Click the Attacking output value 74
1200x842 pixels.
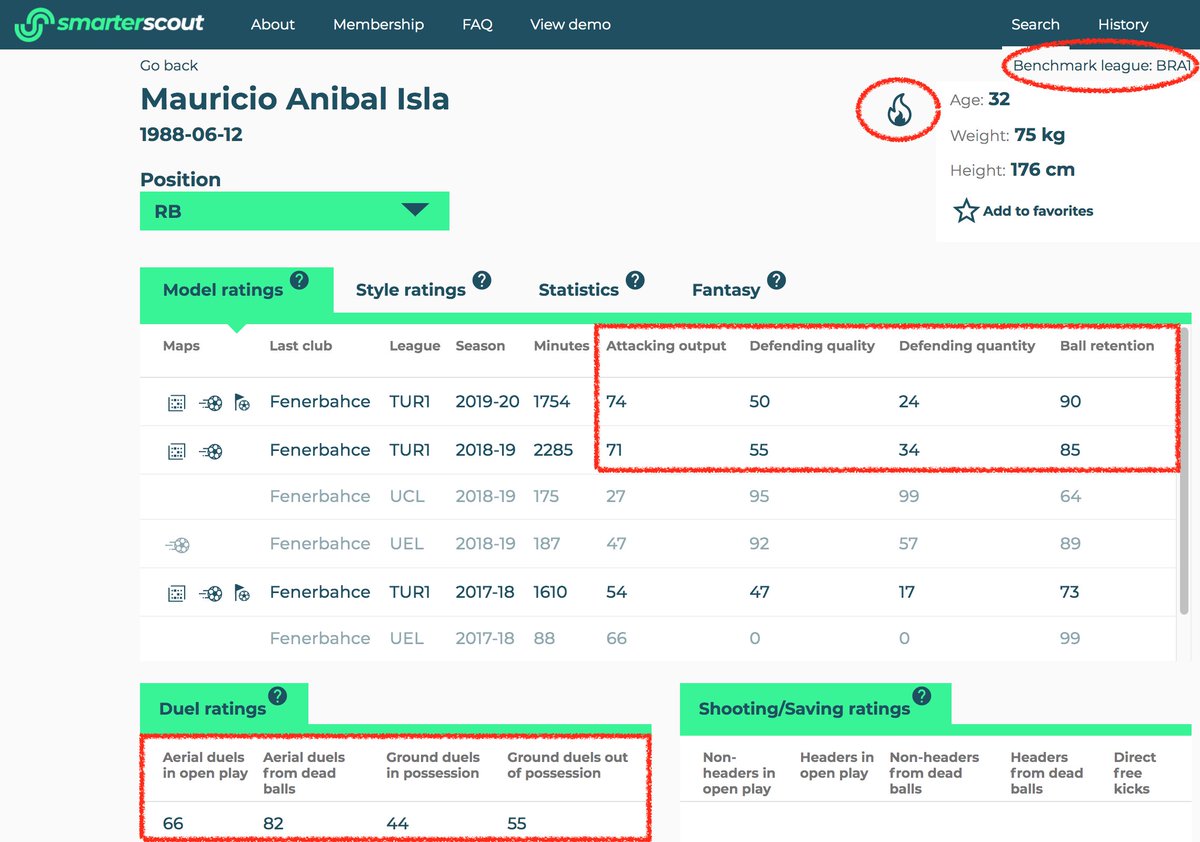click(616, 402)
